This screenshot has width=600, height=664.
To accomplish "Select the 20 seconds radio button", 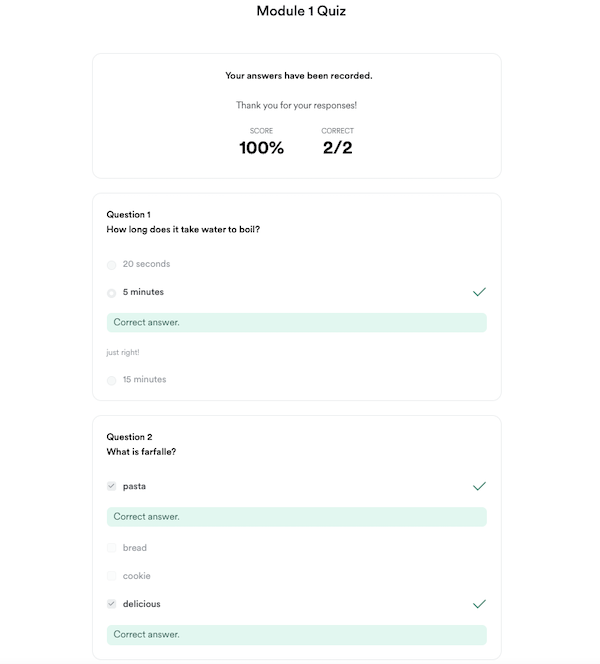I will point(111,265).
